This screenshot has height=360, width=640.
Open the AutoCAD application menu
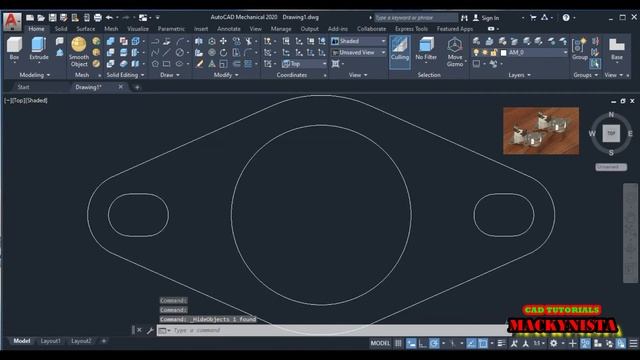(x=12, y=21)
